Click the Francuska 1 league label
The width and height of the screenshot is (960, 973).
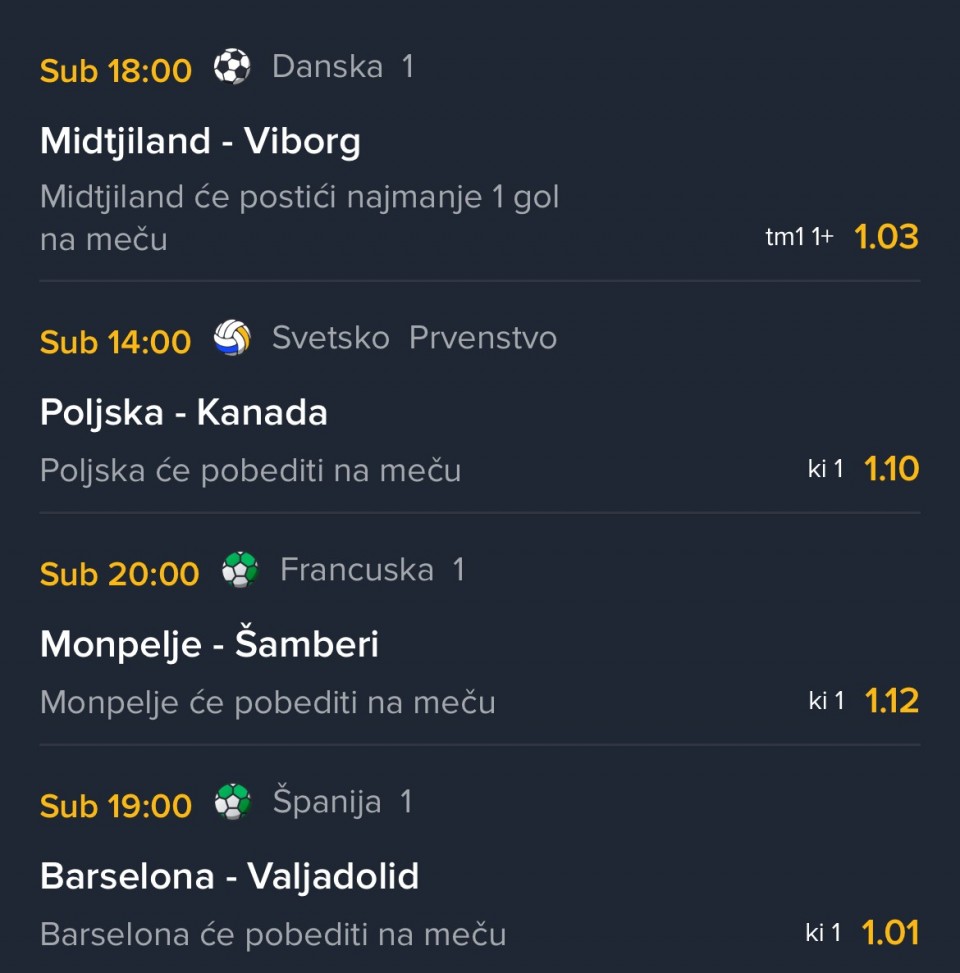click(x=372, y=570)
